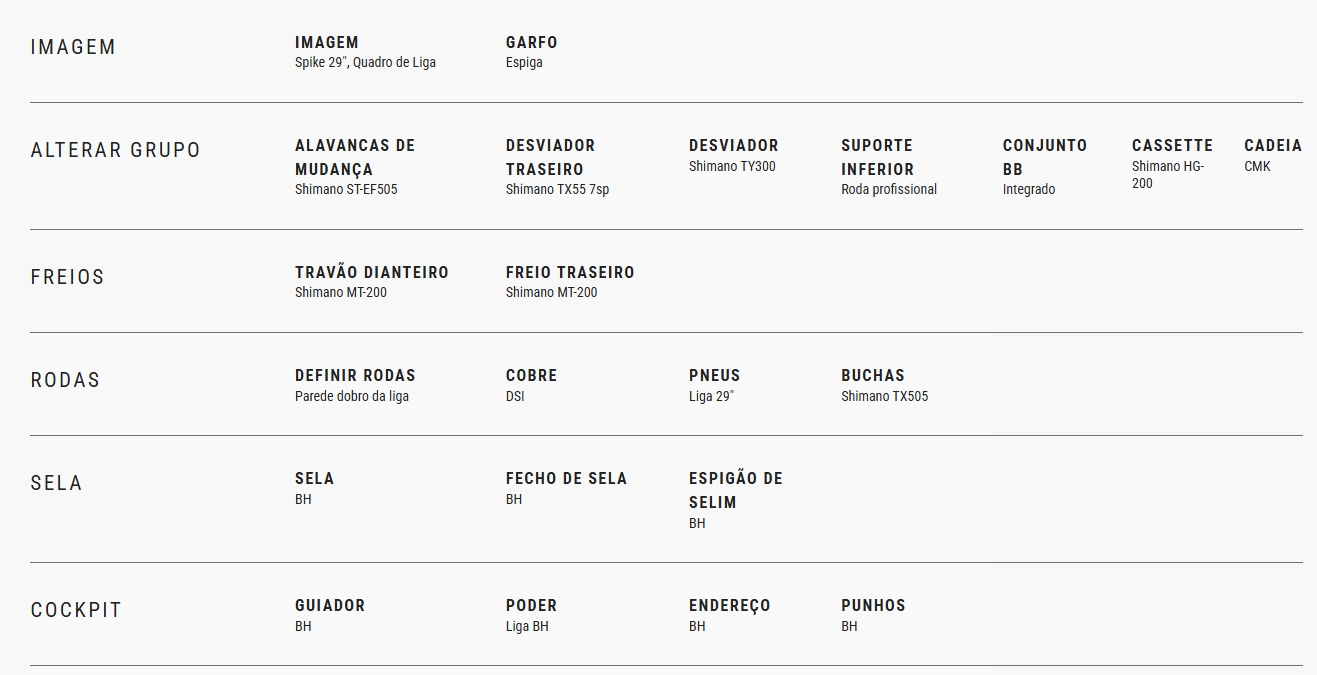Screen dimensions: 1317x675
Task: Click the GARFO spec label
Action: 531,42
